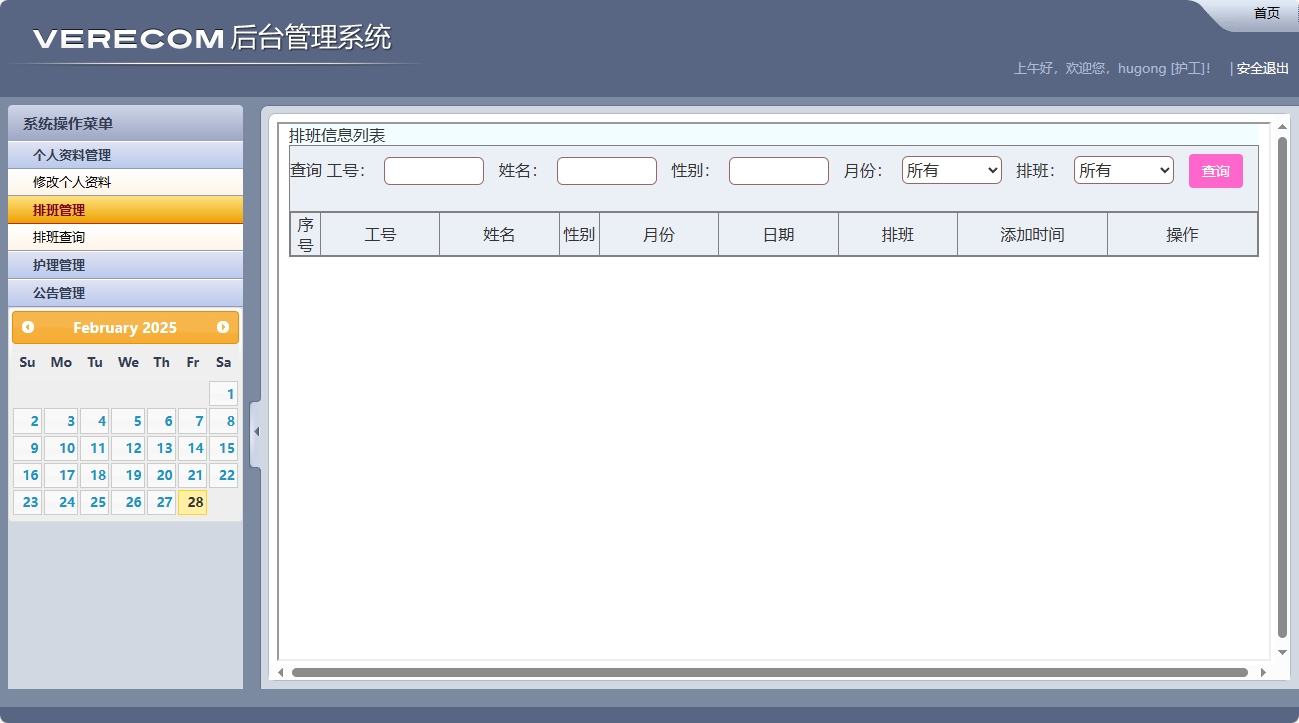This screenshot has width=1299, height=723.
Task: Collapse the sidebar using the arrow handle
Action: click(256, 430)
